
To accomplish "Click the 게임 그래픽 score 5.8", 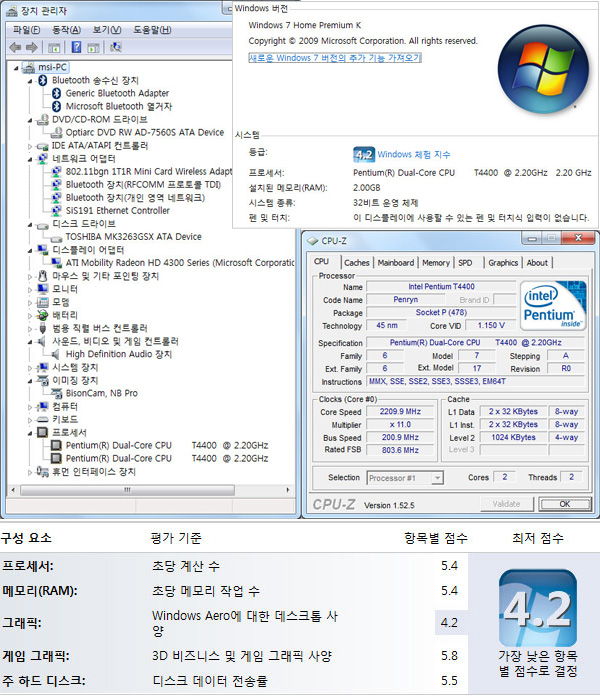I will click(449, 656).
